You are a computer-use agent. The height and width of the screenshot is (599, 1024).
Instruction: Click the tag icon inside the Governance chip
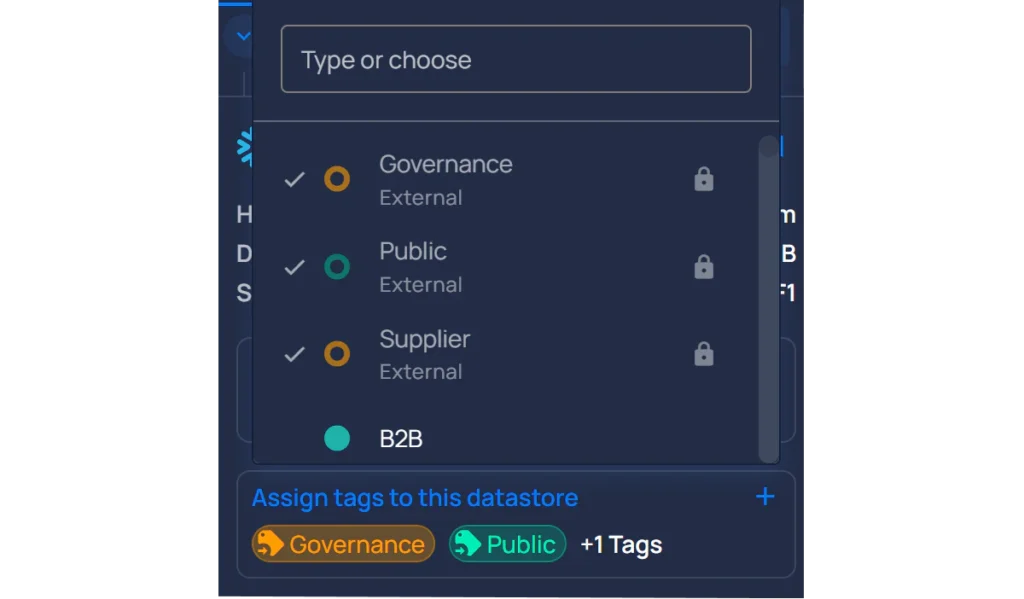[269, 543]
